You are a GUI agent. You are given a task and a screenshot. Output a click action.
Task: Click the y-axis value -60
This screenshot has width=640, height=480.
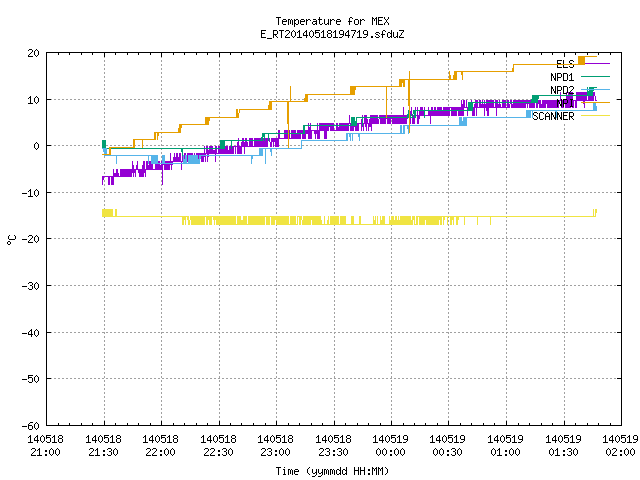click(31, 426)
